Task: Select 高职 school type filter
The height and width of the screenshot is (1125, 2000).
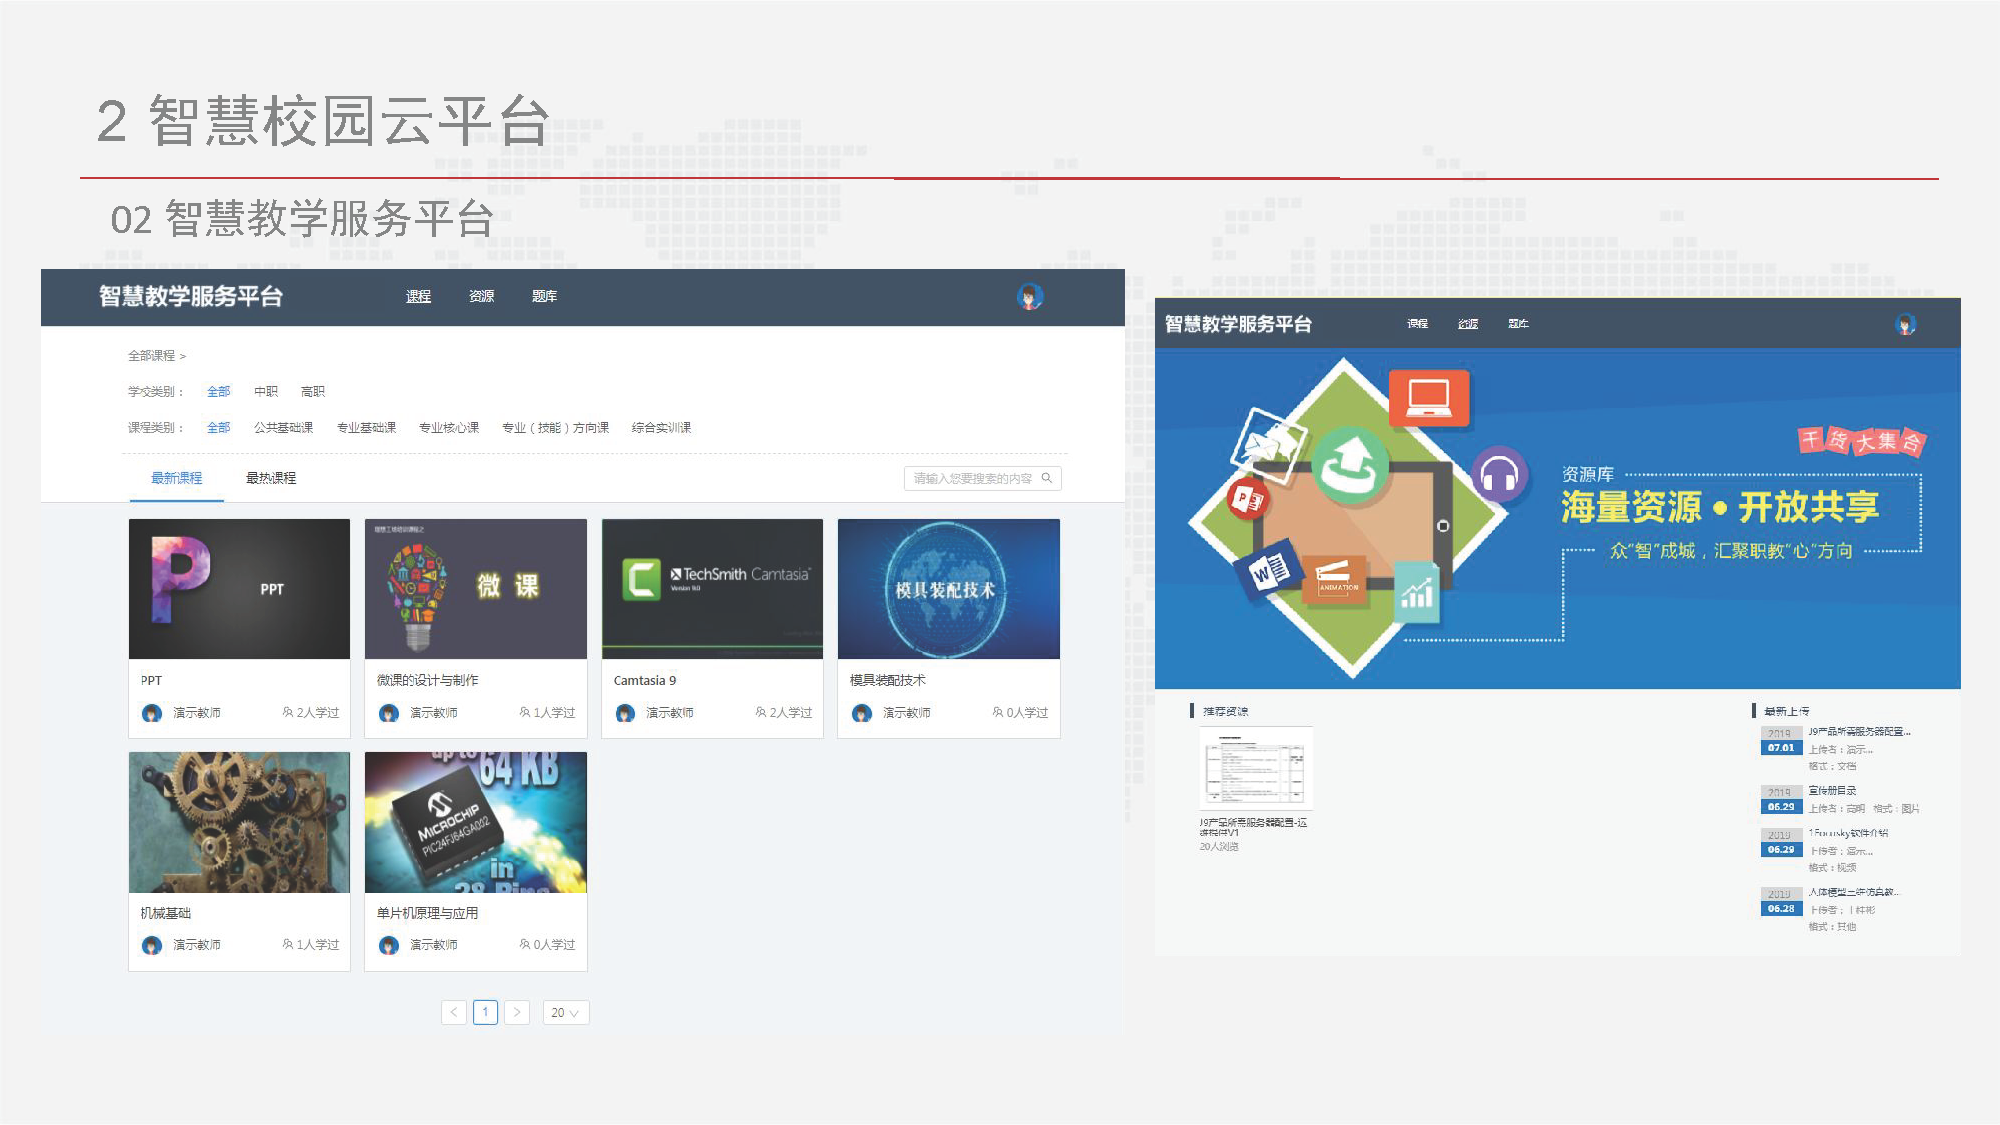Action: tap(313, 391)
